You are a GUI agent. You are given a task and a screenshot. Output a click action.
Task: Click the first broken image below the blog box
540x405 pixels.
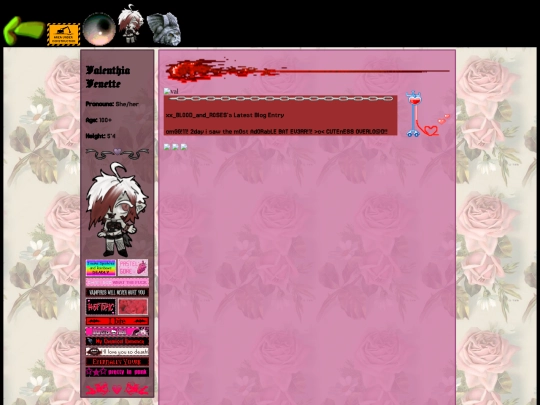[x=167, y=147]
